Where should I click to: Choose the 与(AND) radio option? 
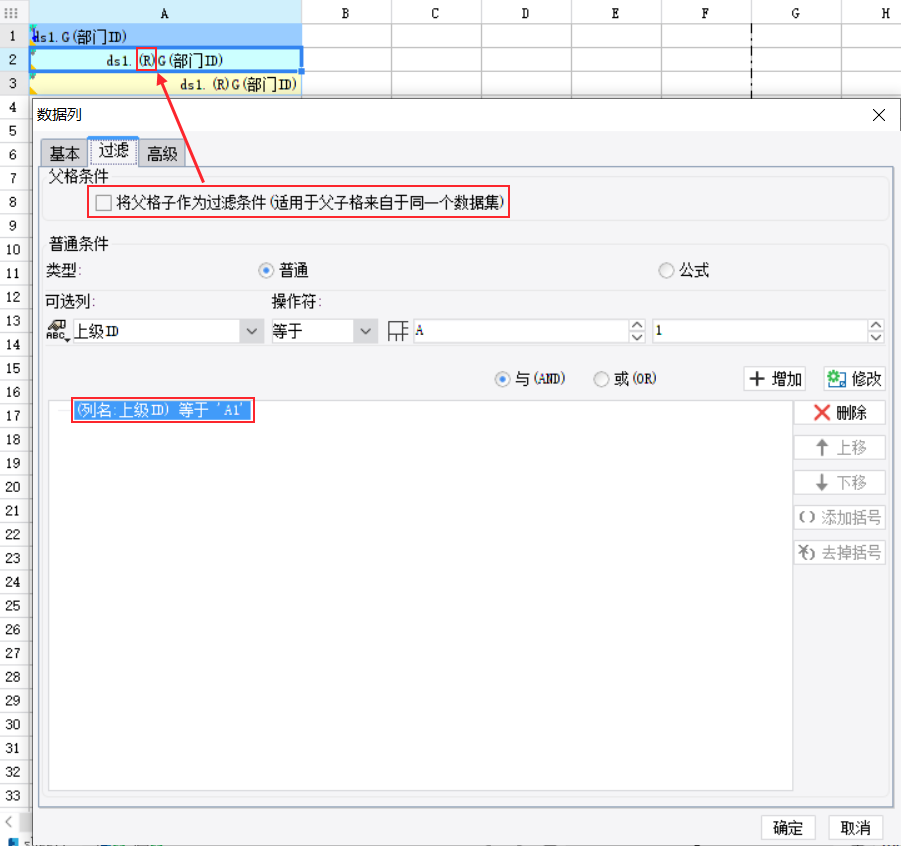(502, 379)
